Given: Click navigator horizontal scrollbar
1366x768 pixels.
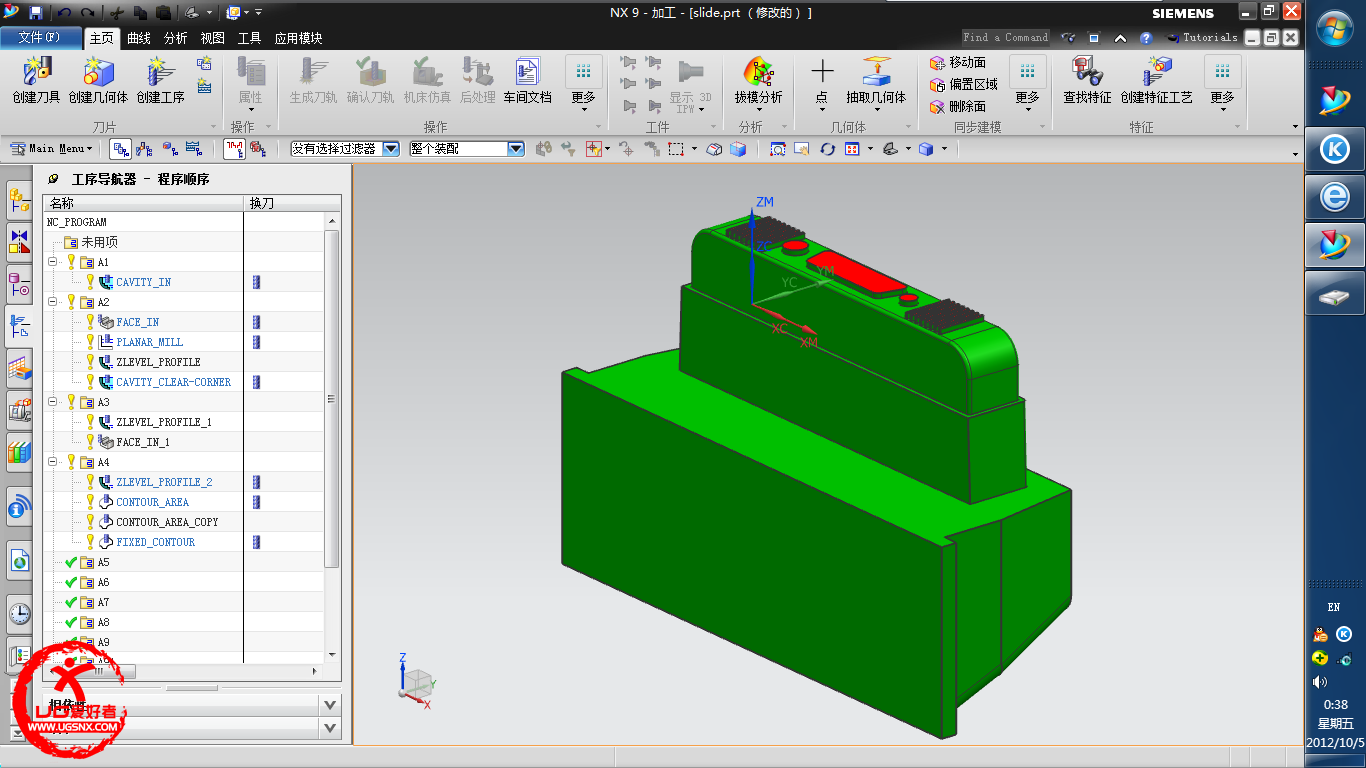Looking at the screenshot, I should pos(100,671).
